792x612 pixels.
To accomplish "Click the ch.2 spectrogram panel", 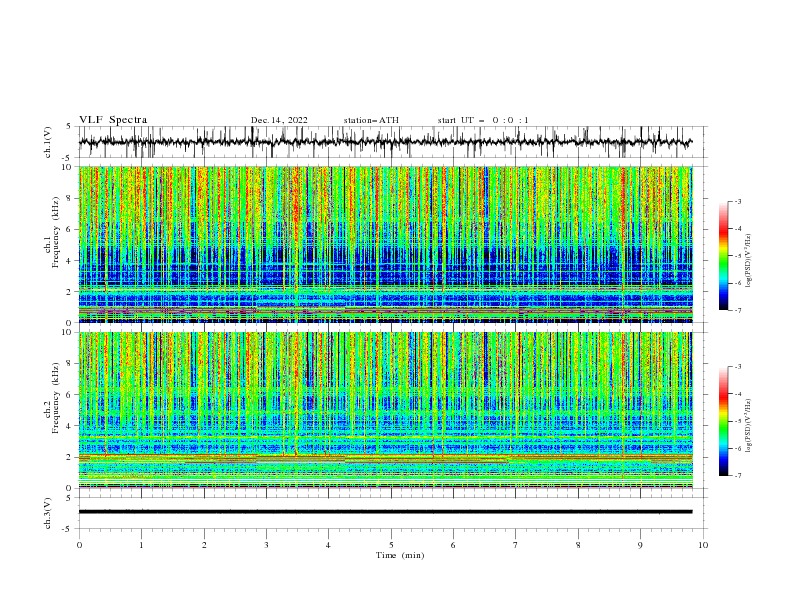I will 385,410.
